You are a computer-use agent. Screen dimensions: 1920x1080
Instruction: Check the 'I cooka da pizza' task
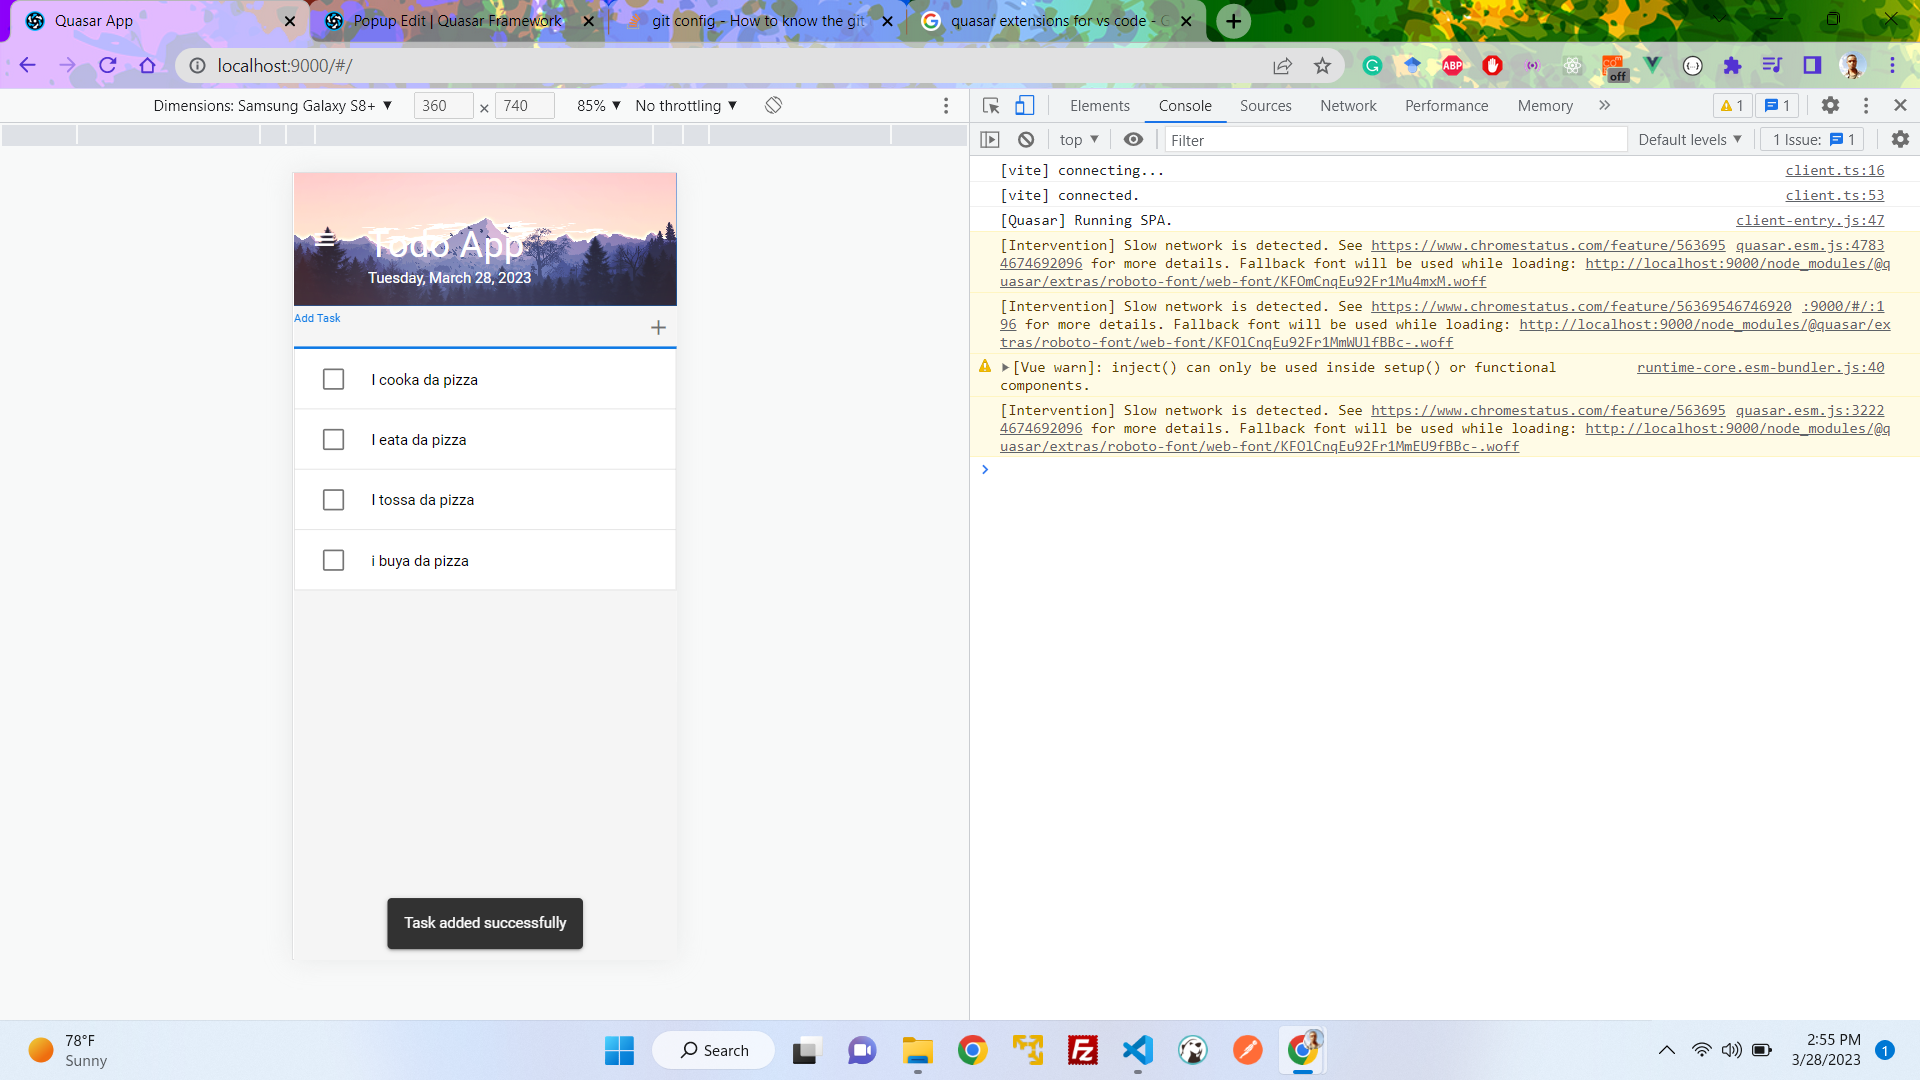333,379
